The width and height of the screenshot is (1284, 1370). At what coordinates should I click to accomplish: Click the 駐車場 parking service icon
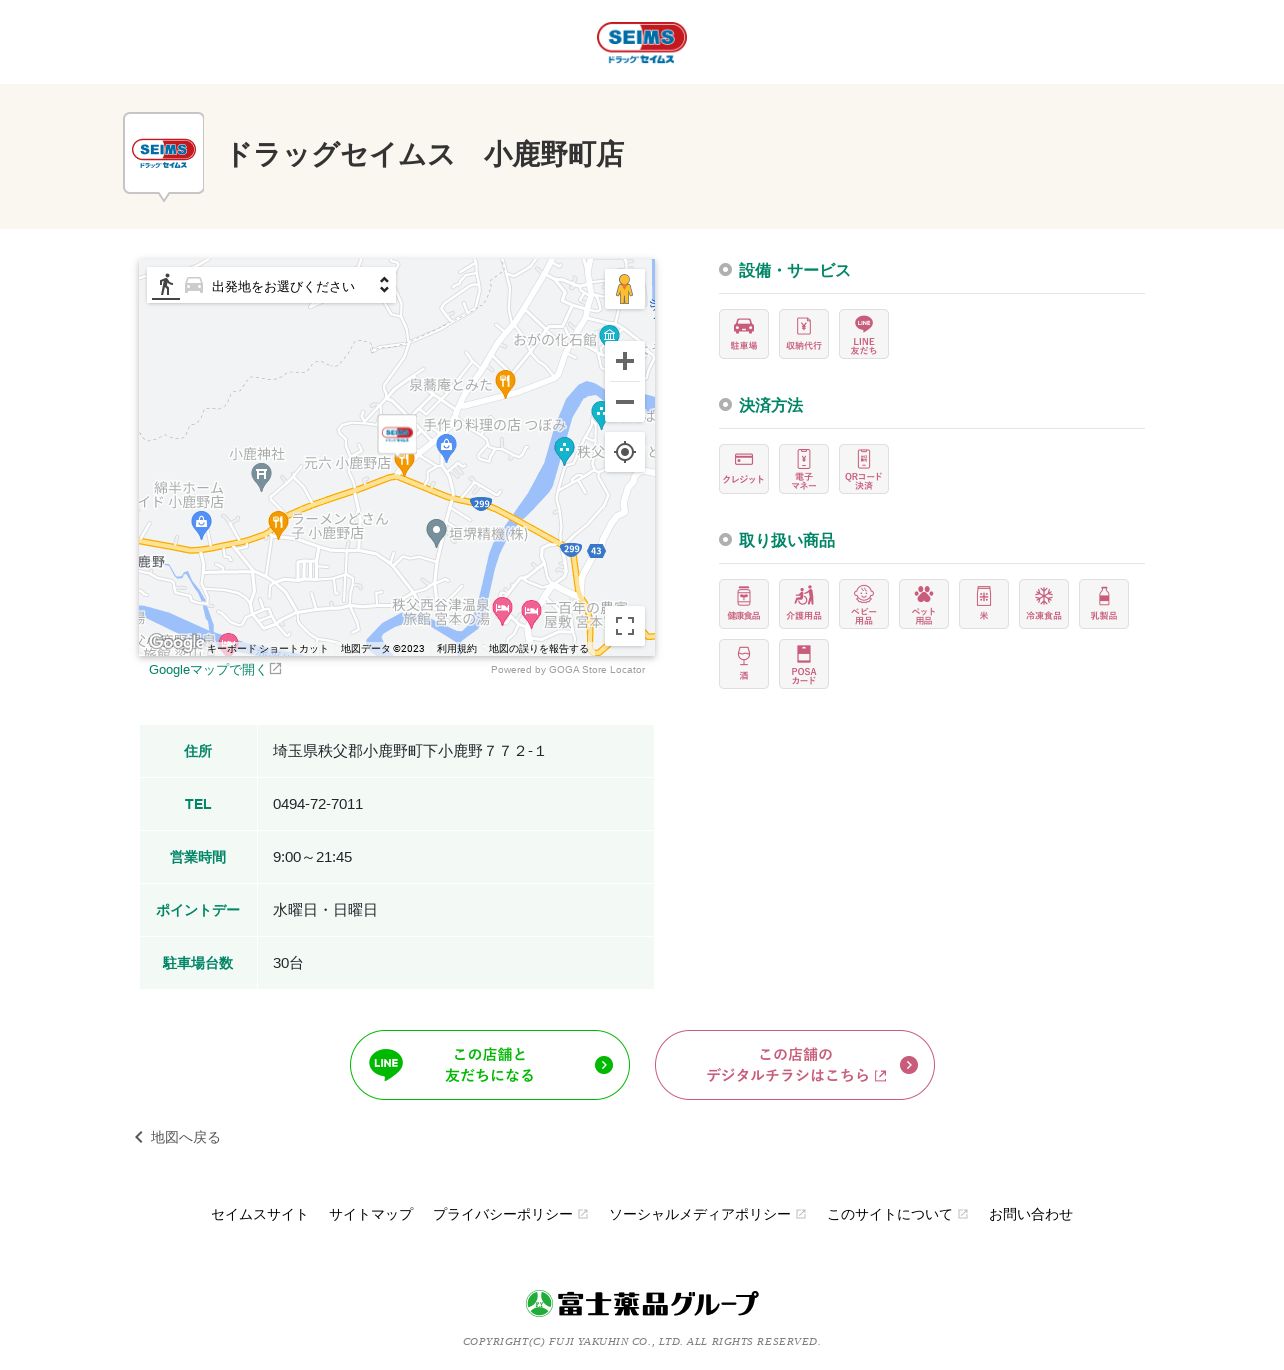(x=744, y=334)
